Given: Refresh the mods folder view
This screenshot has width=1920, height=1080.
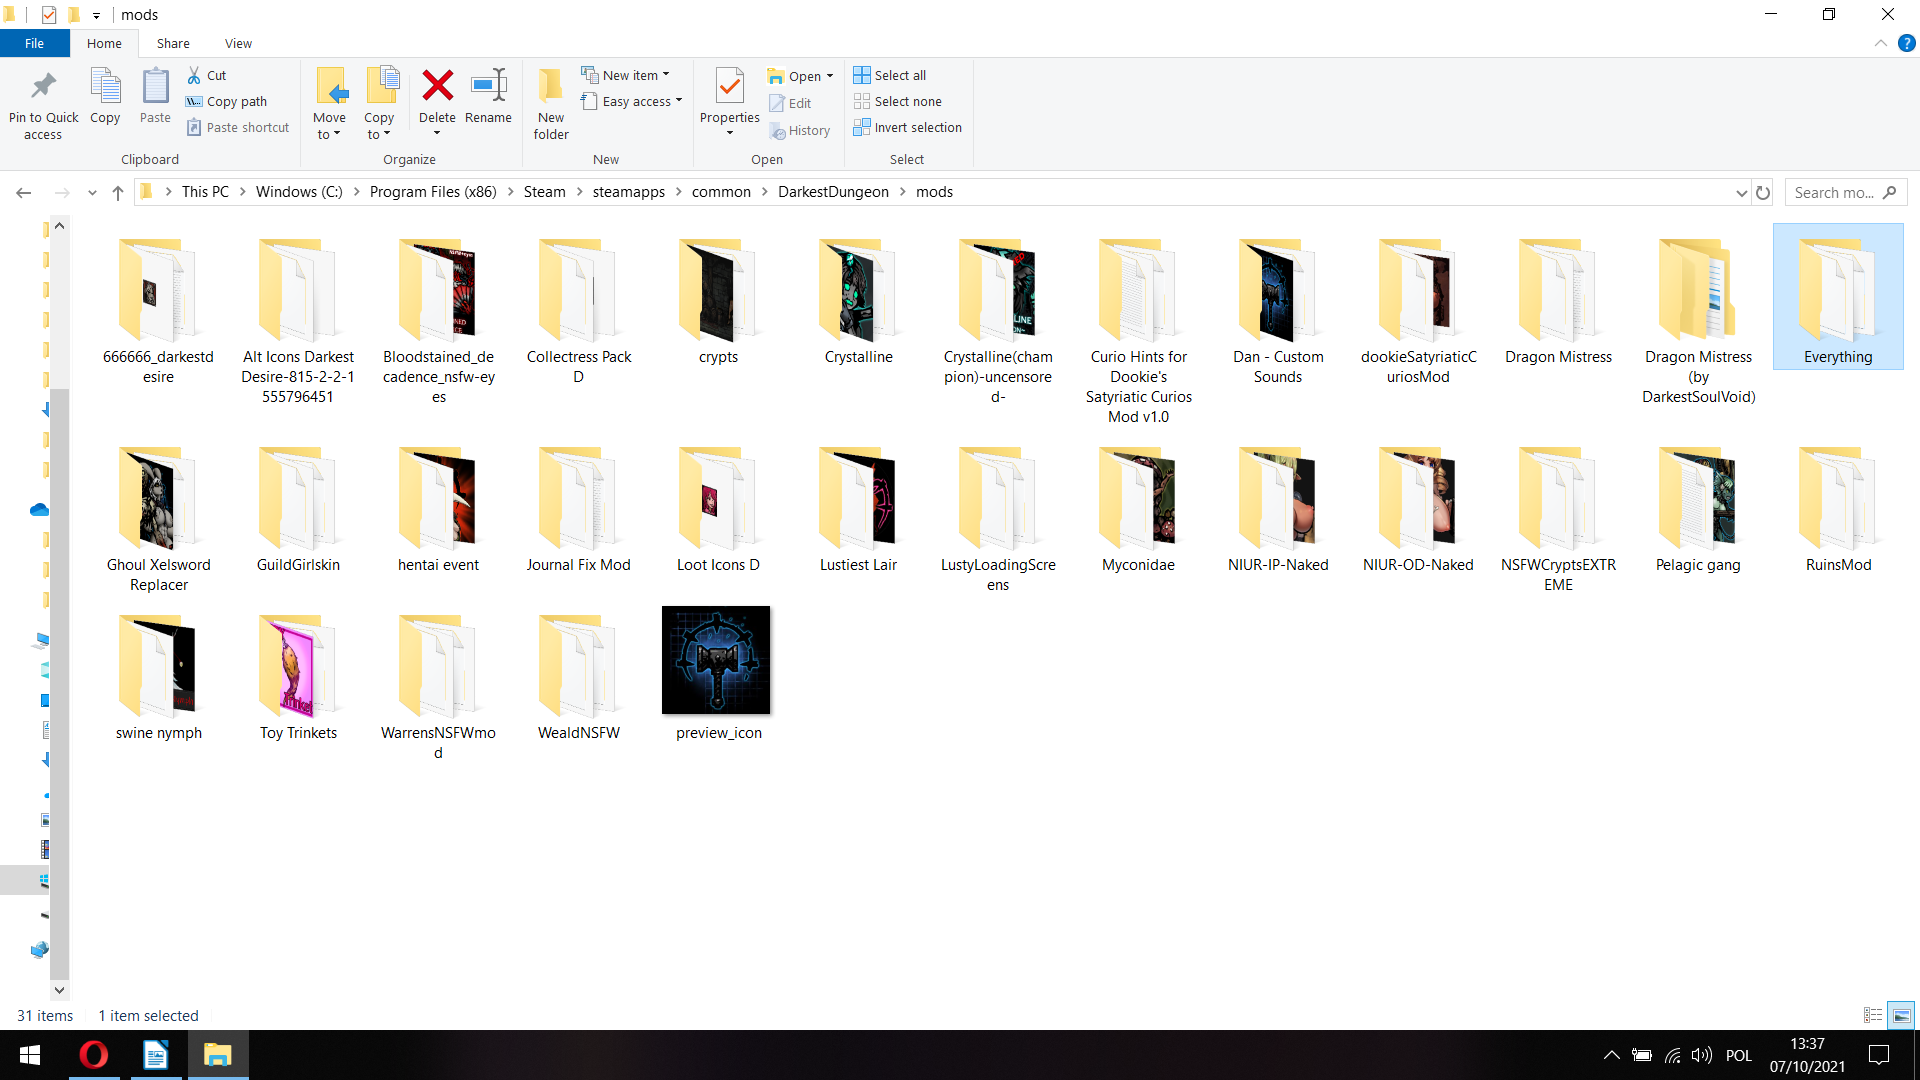Looking at the screenshot, I should pyautogui.click(x=1763, y=192).
